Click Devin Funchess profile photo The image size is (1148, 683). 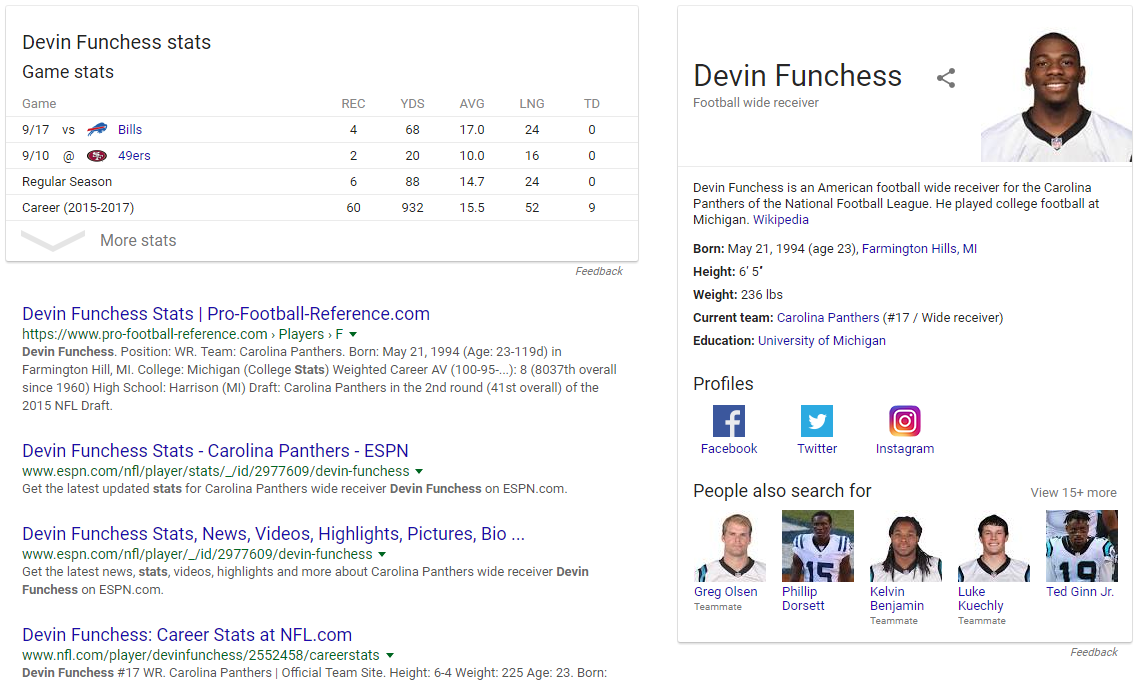pyautogui.click(x=1056, y=97)
